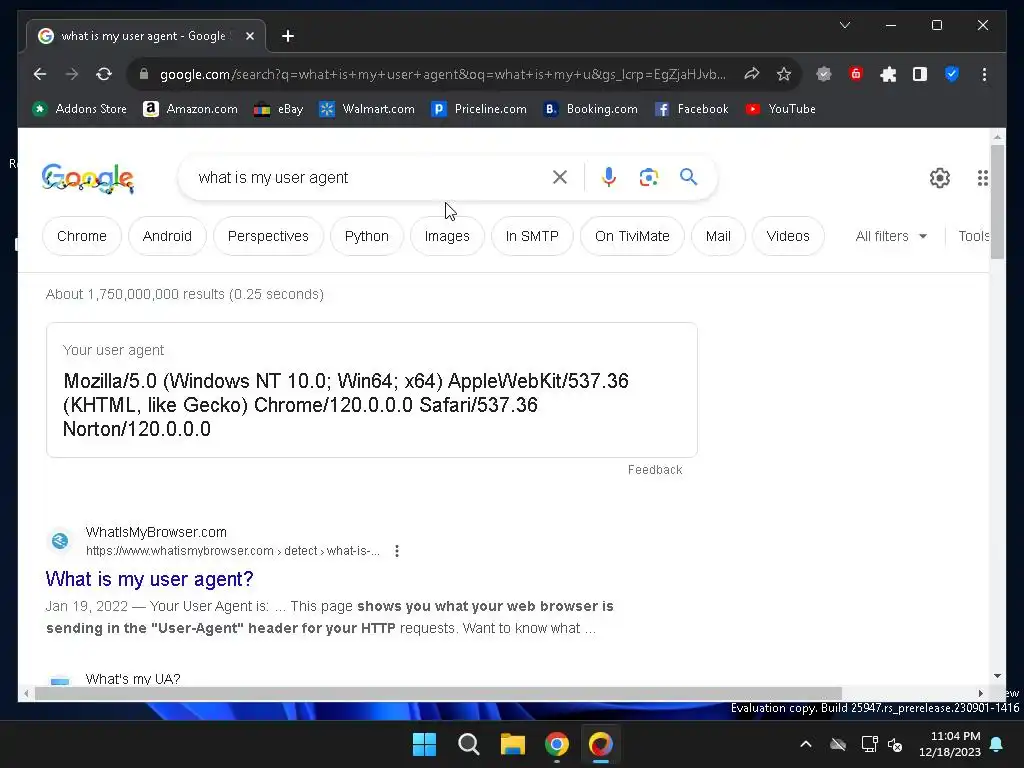This screenshot has width=1024, height=768.
Task: Open Priceline.com bookmark
Action: 479,109
